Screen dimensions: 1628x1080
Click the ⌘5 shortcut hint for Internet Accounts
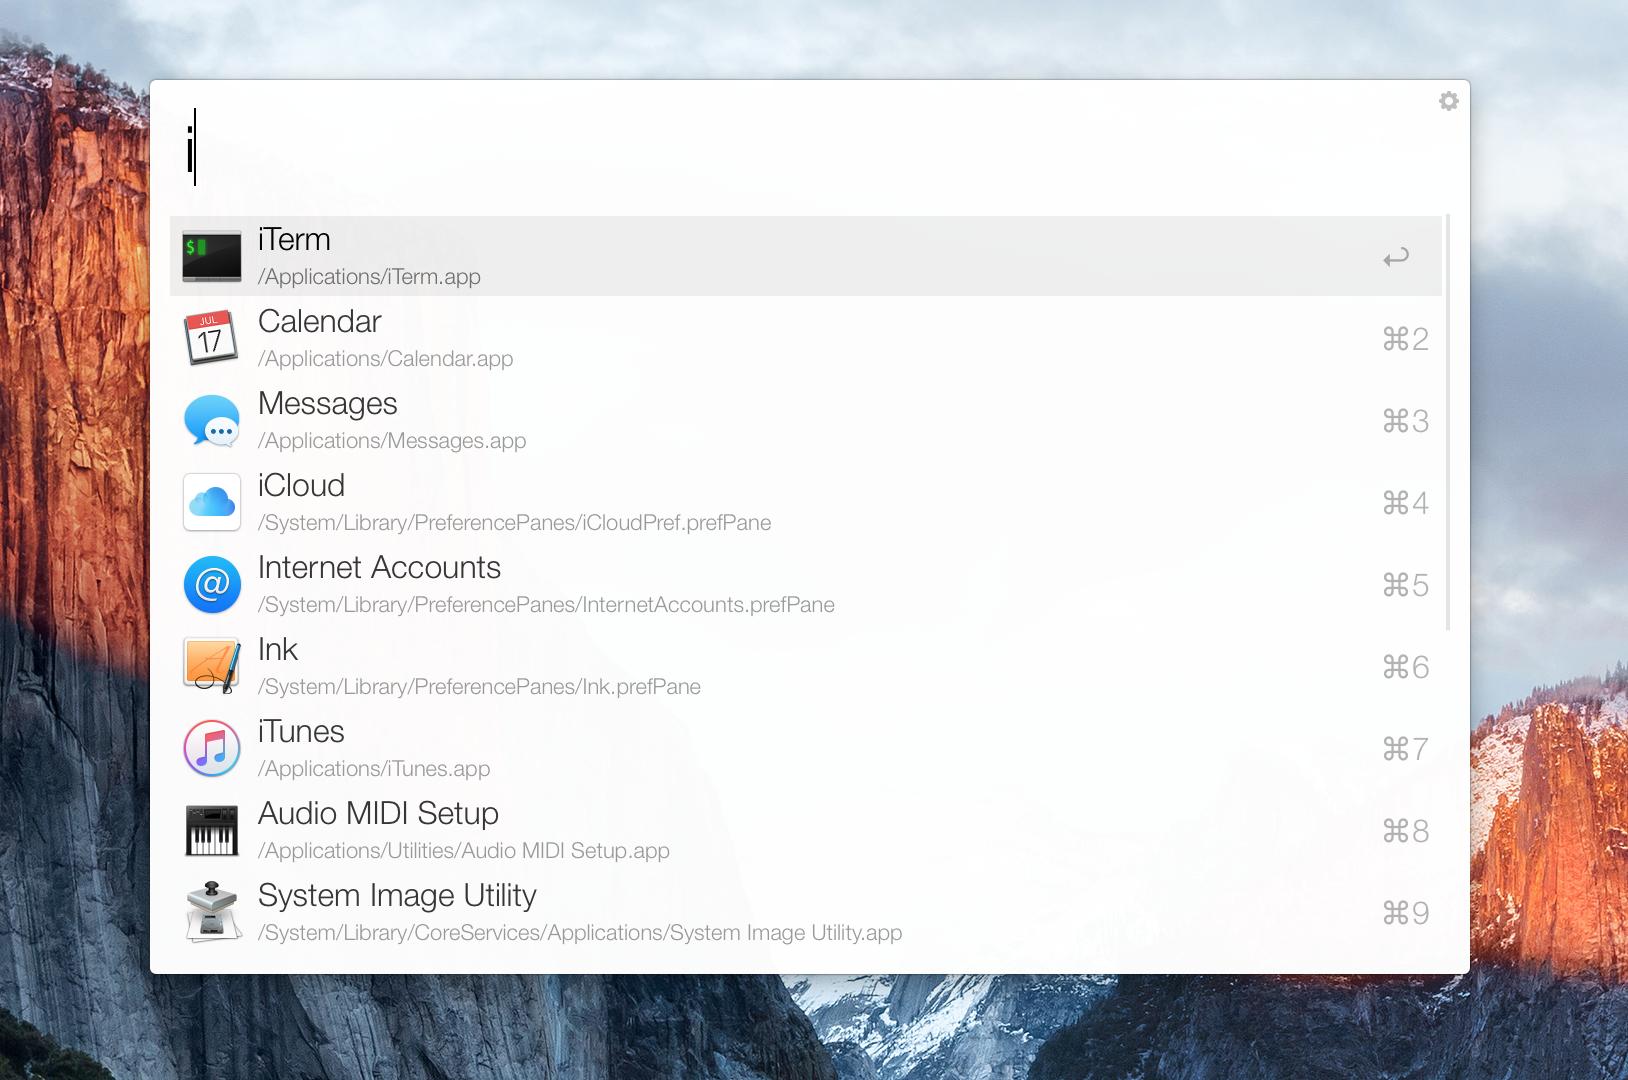1405,585
